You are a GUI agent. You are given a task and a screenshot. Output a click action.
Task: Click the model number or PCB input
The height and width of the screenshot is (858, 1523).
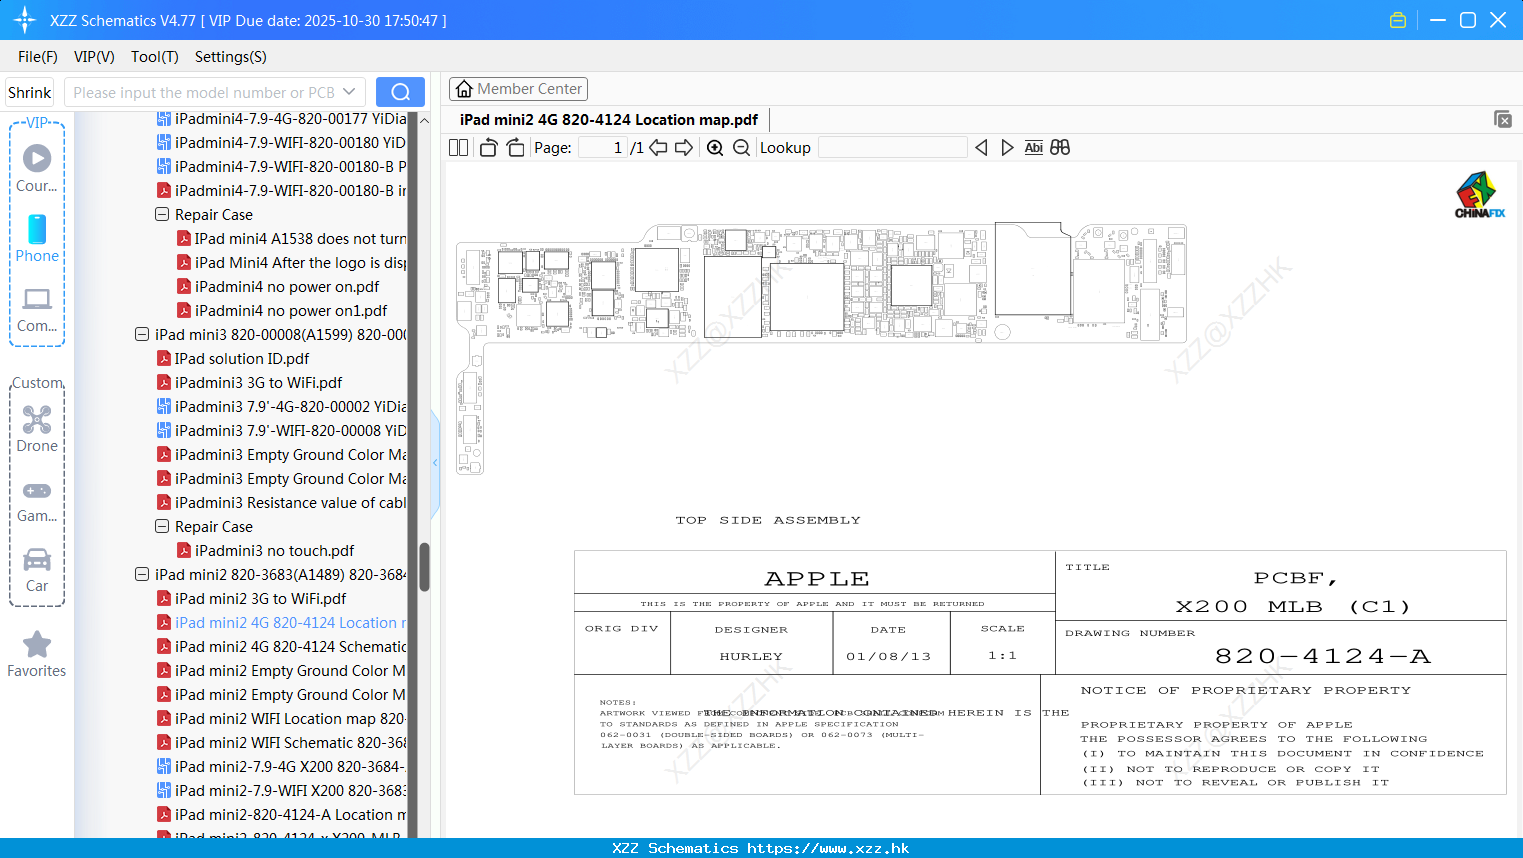tap(202, 92)
